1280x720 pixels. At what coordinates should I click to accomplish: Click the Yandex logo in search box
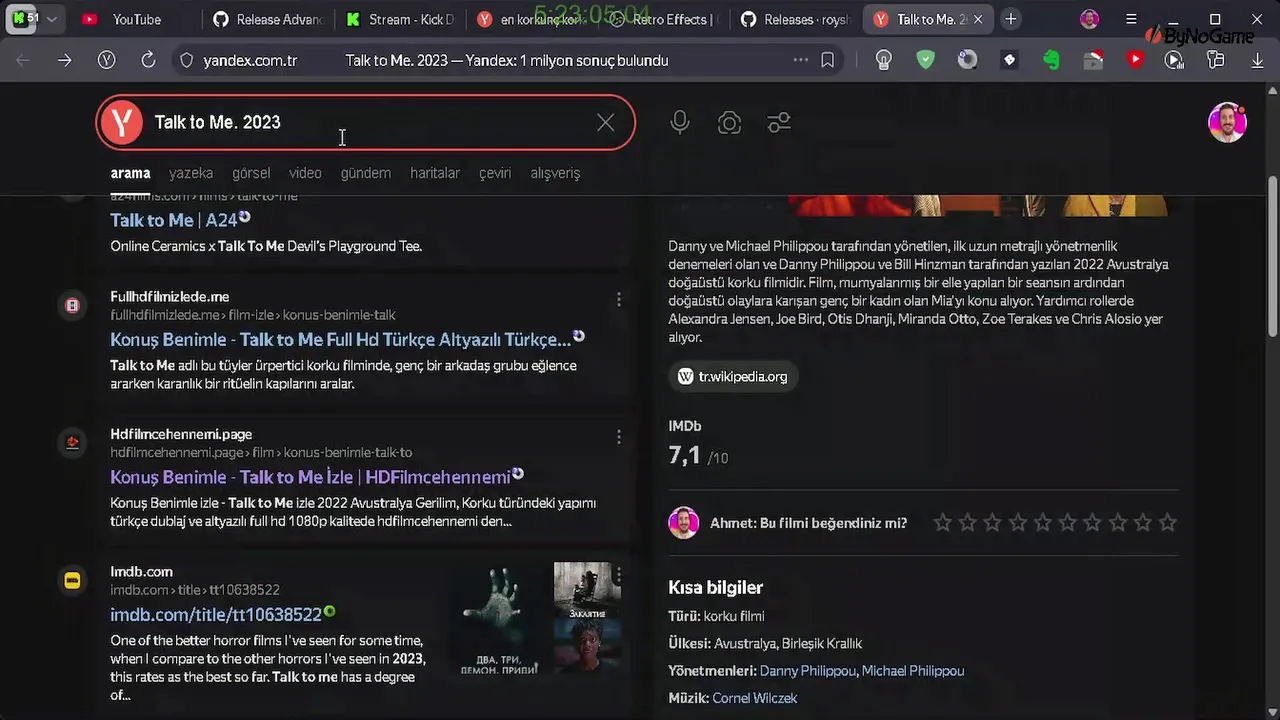coord(122,122)
